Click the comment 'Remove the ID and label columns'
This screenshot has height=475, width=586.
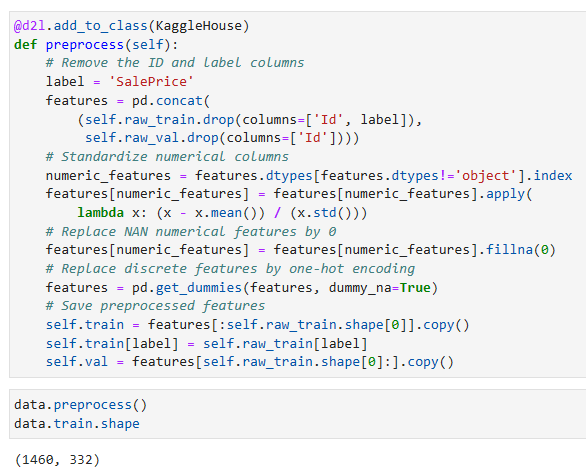tap(175, 63)
